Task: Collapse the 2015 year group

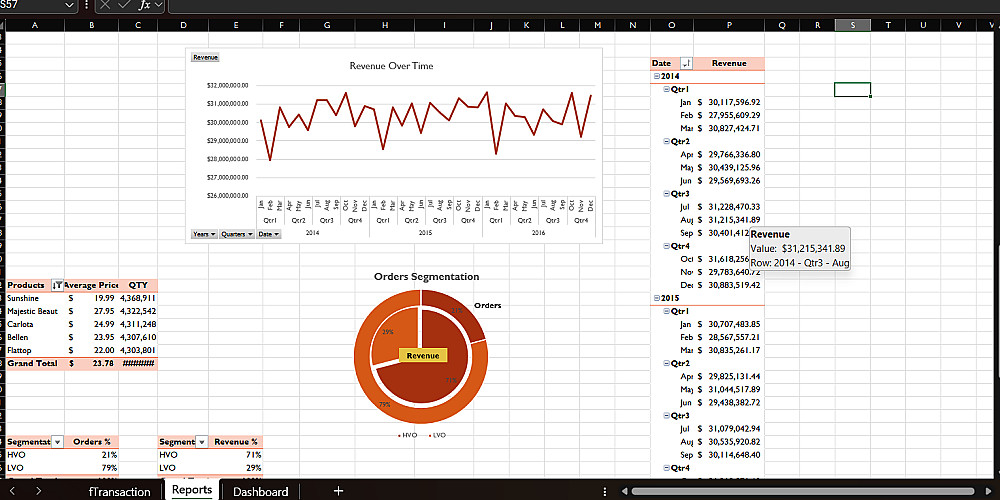Action: pyautogui.click(x=656, y=298)
